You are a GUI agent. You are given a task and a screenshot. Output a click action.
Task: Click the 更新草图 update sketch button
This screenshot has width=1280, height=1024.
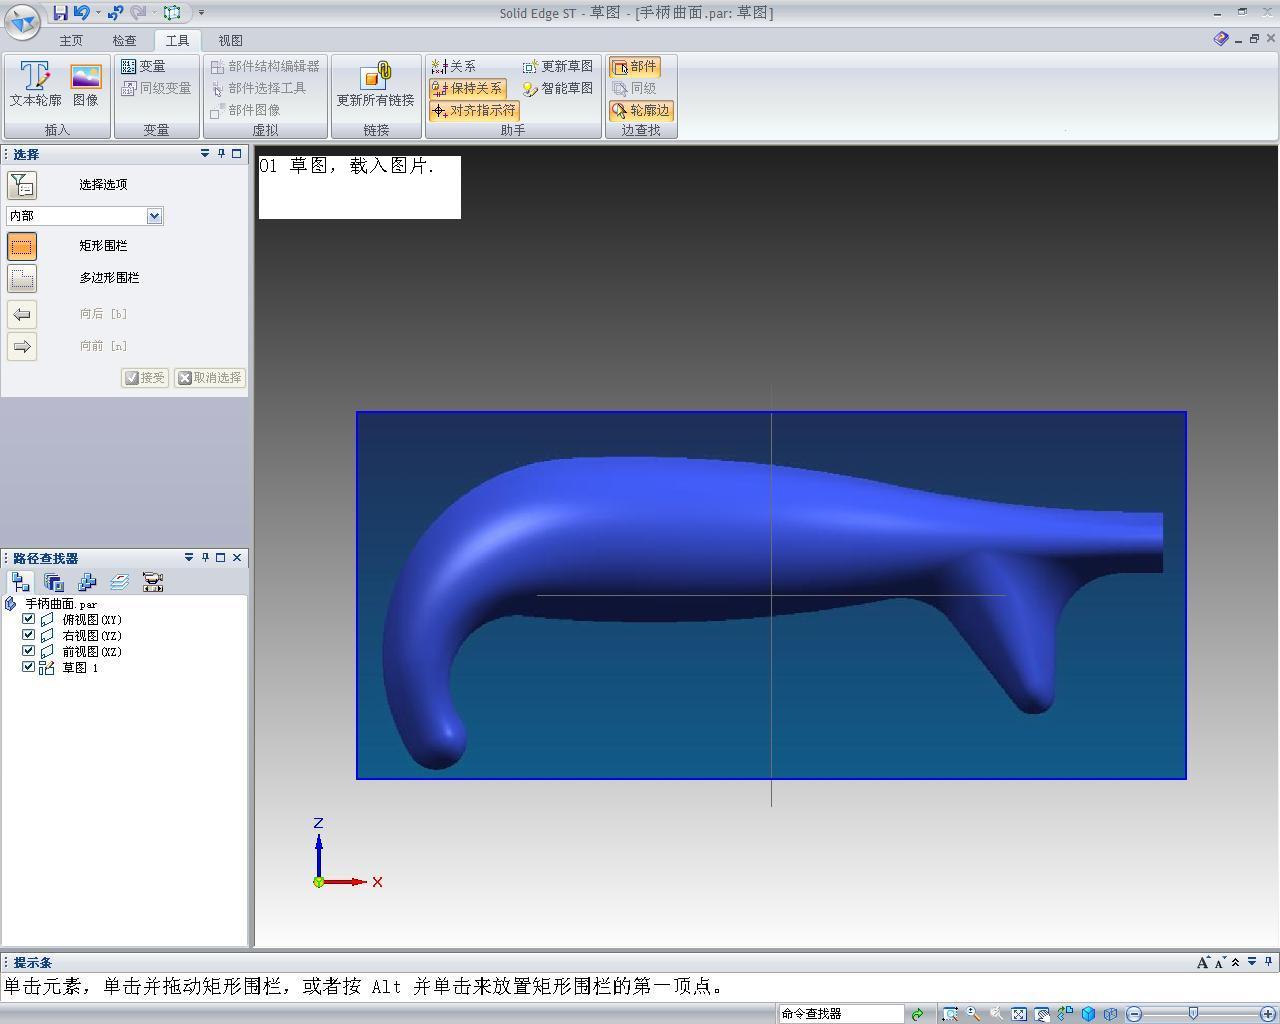(x=557, y=66)
